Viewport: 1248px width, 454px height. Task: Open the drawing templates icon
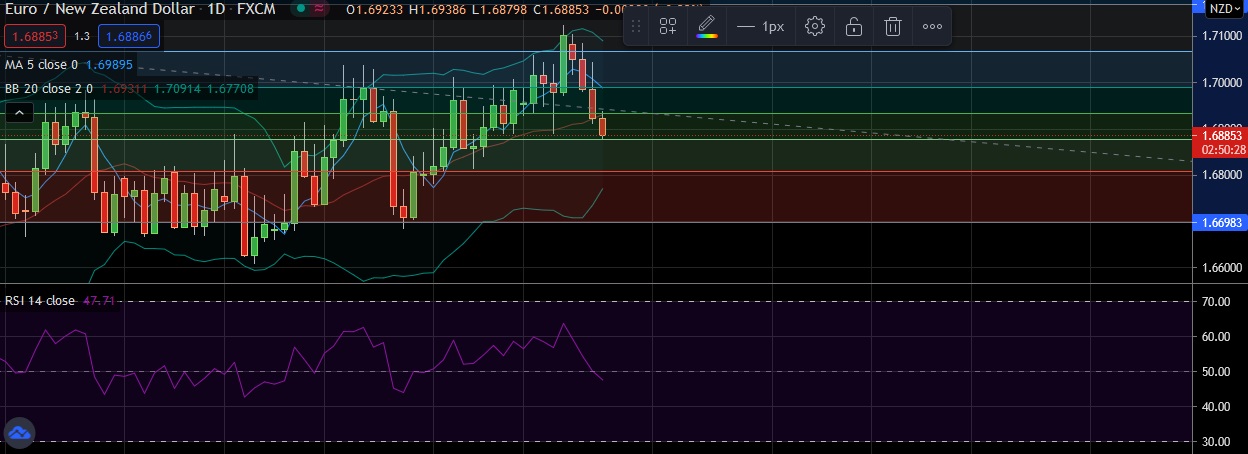coord(668,27)
